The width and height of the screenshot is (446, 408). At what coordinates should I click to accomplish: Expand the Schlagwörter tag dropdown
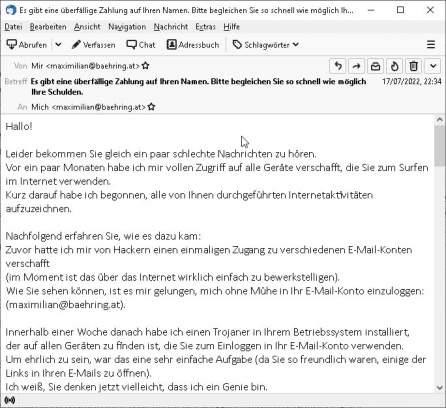(265, 45)
